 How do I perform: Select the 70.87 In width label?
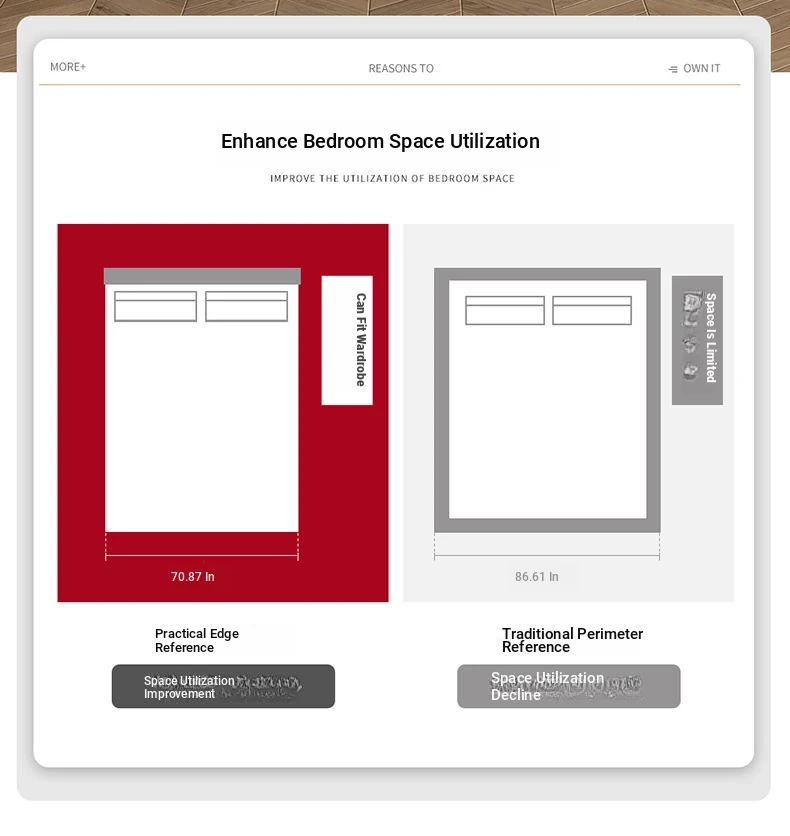point(193,577)
